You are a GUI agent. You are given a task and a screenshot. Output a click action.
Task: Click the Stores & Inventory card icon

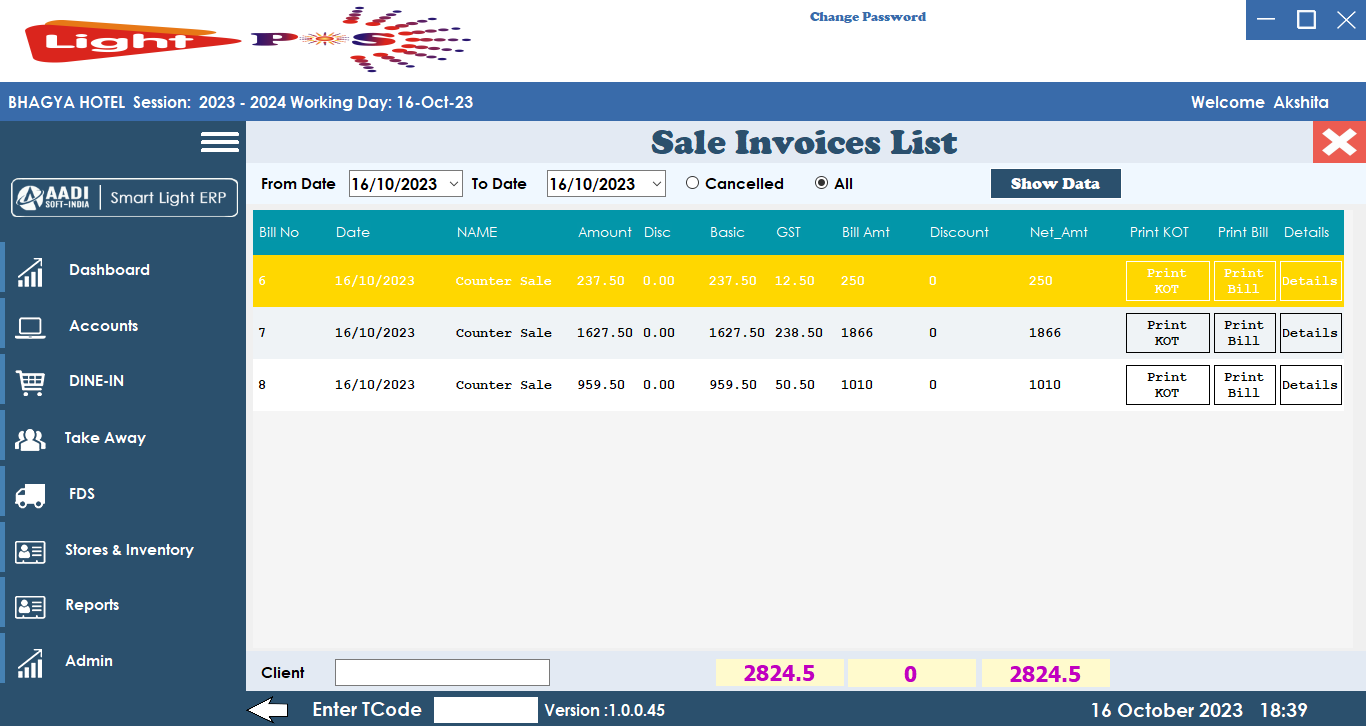31,550
